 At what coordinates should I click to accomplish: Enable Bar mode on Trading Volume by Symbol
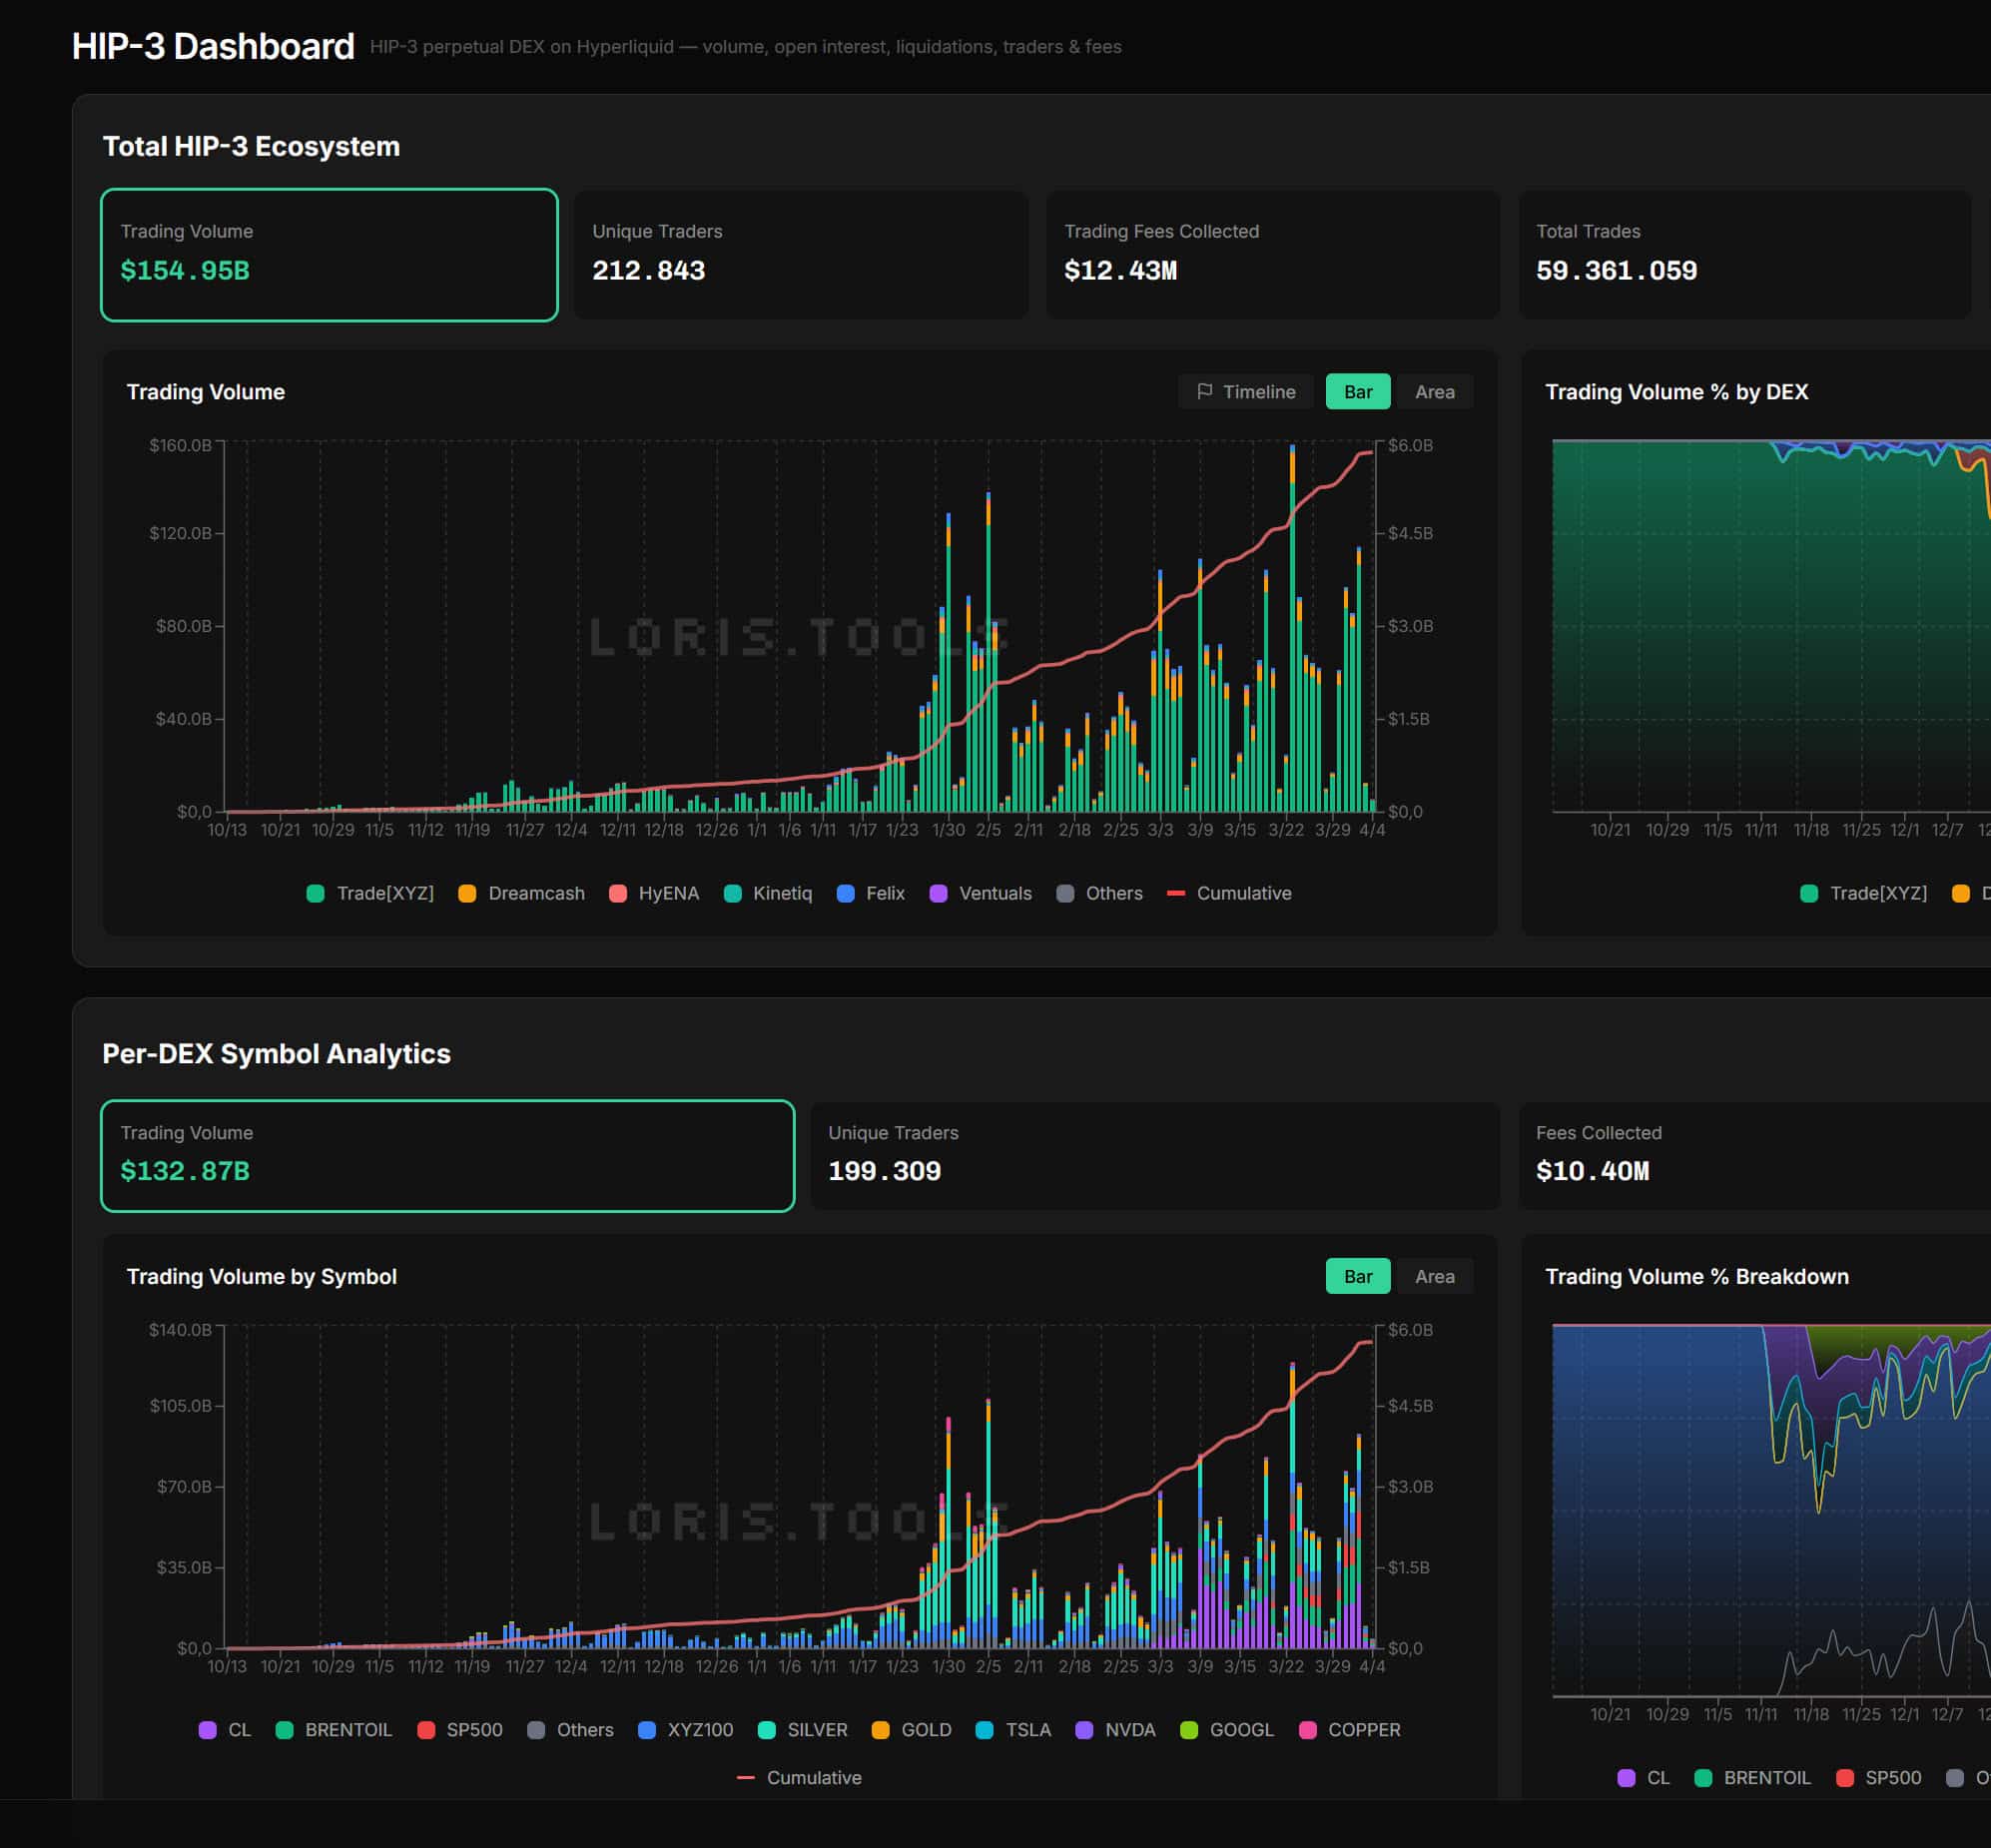click(1356, 1276)
